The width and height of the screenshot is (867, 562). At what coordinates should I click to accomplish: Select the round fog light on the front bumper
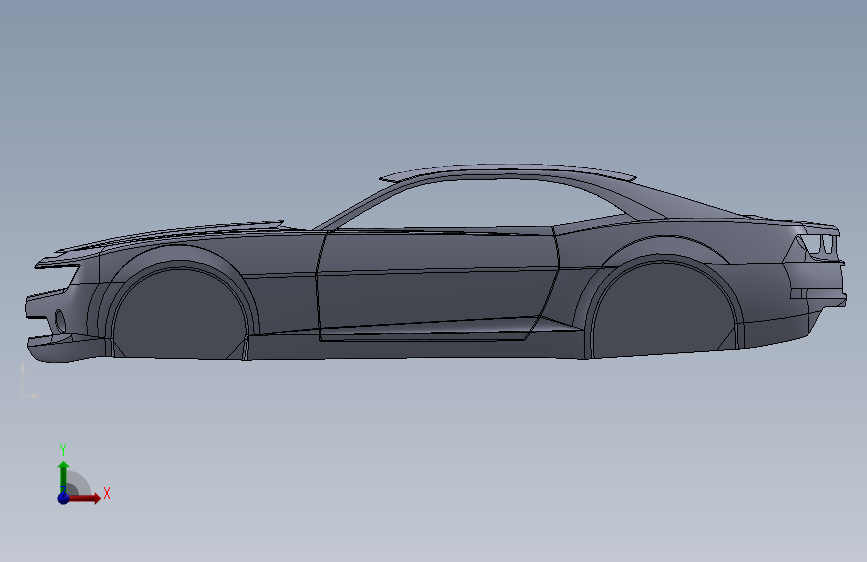tap(60, 321)
